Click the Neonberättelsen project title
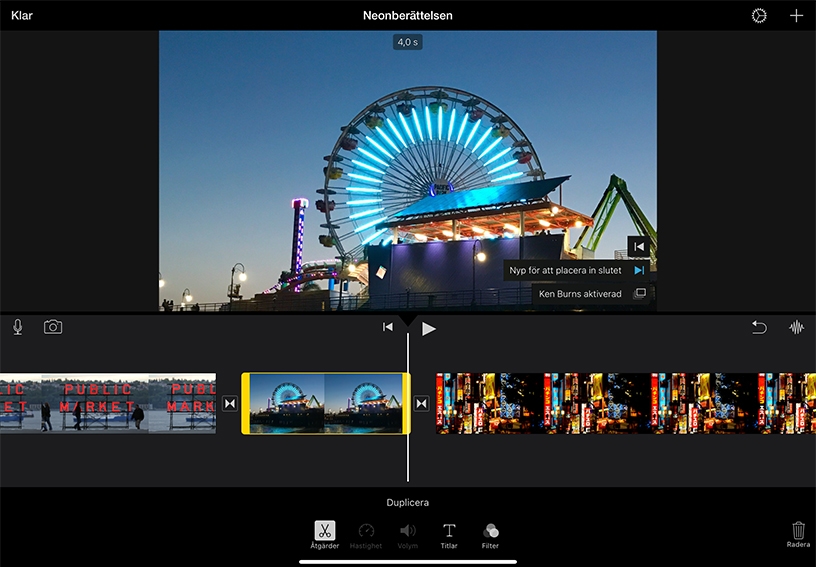Image resolution: width=816 pixels, height=567 pixels. pos(407,16)
